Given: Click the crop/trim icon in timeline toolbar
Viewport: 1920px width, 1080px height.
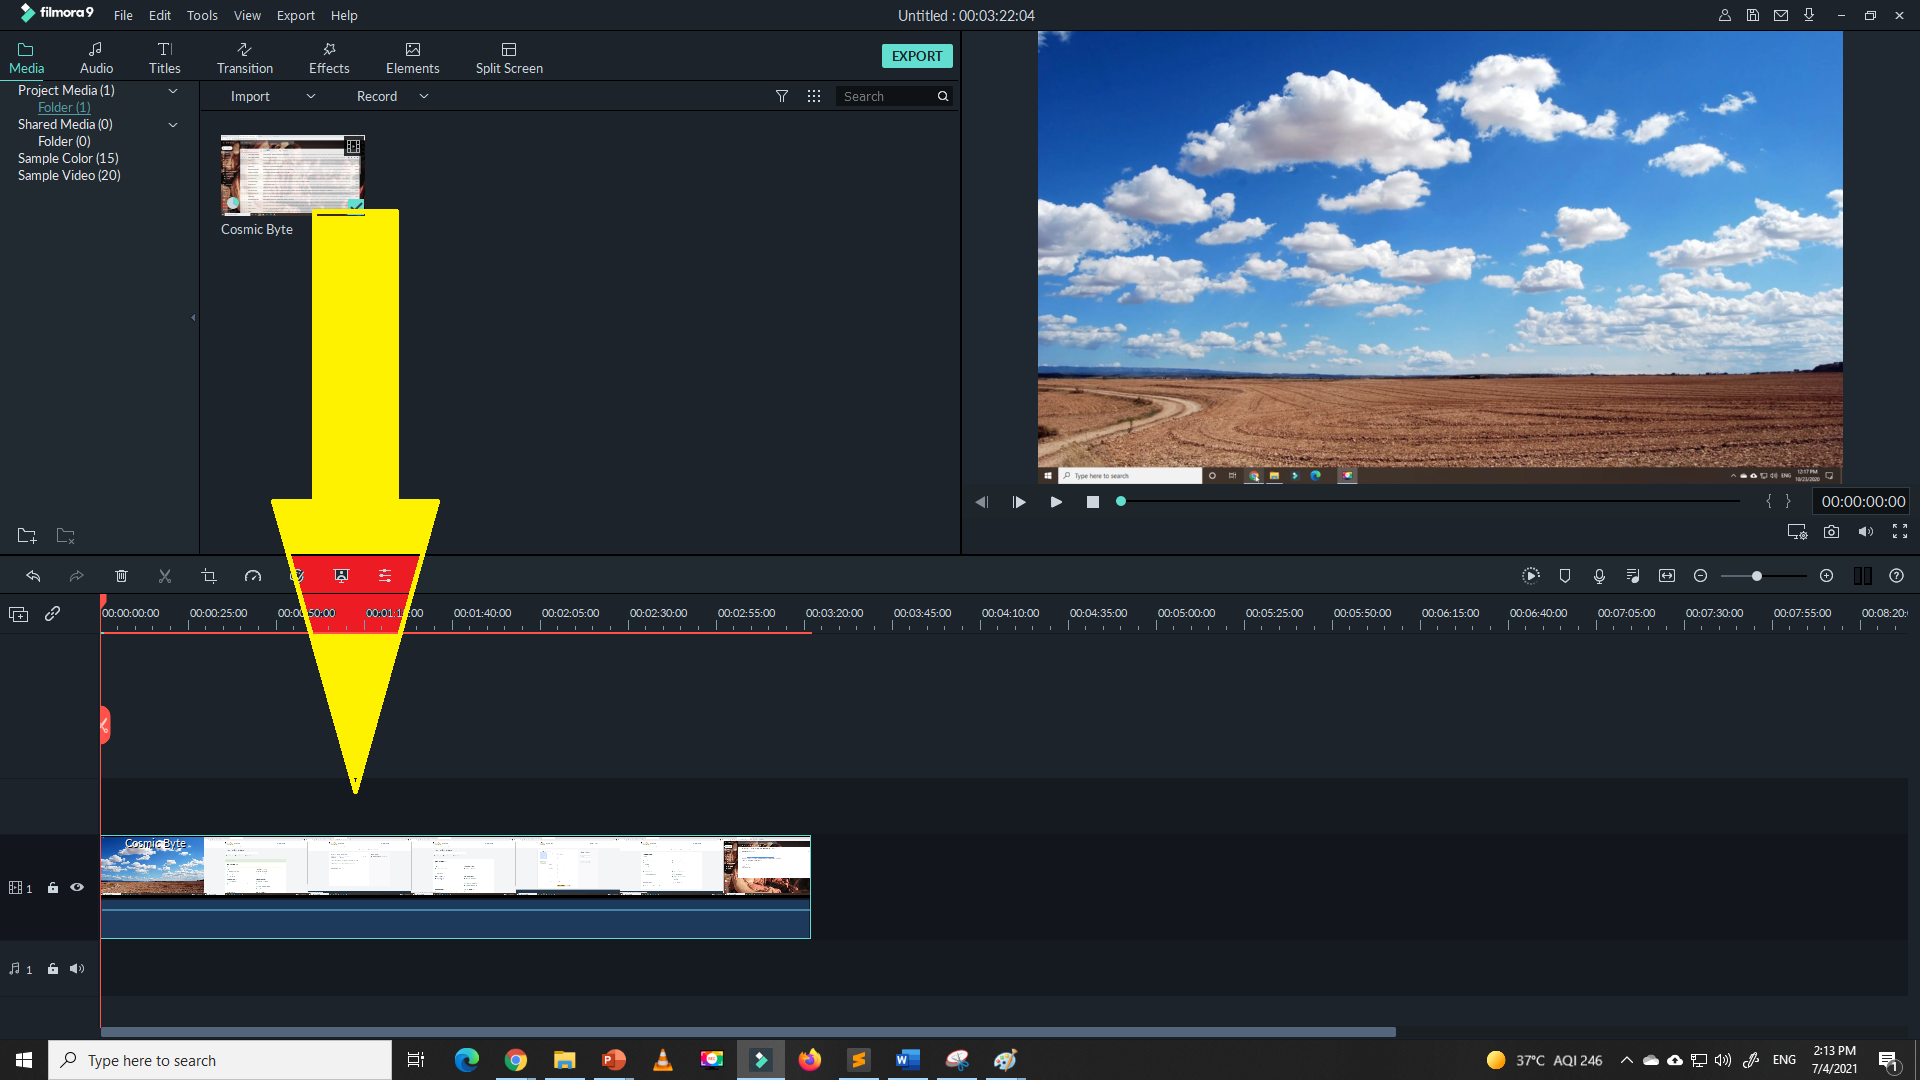Looking at the screenshot, I should (207, 575).
